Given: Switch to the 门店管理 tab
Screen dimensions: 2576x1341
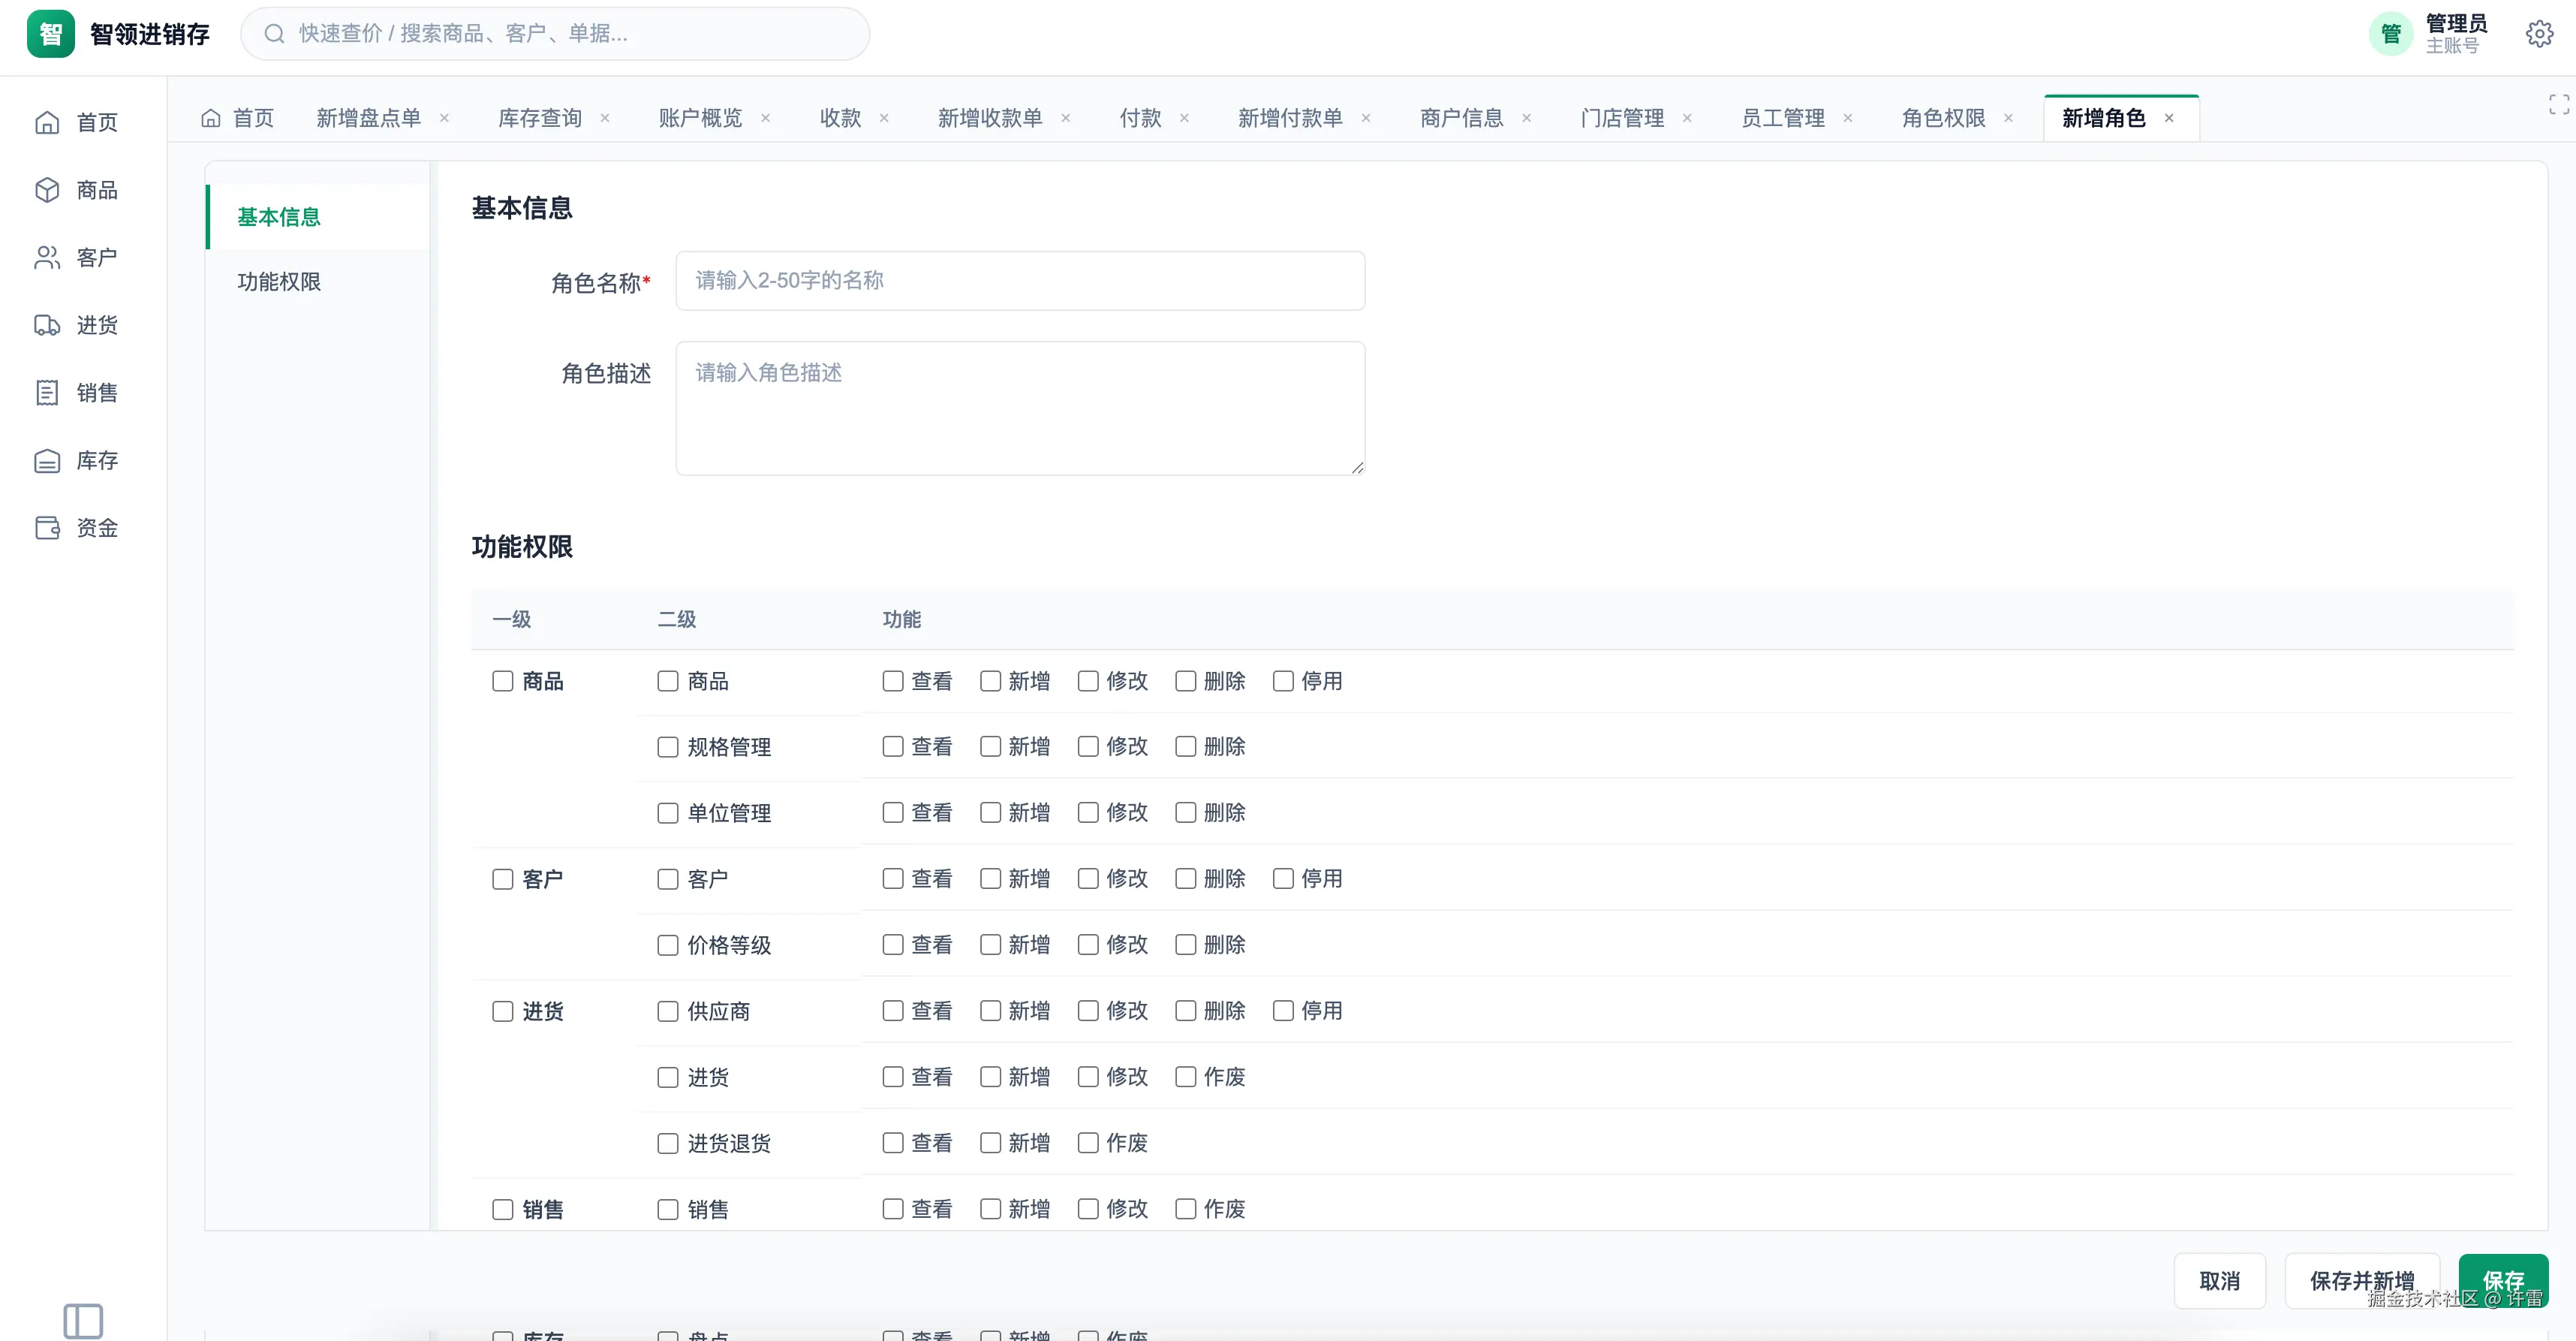Looking at the screenshot, I should [1622, 118].
